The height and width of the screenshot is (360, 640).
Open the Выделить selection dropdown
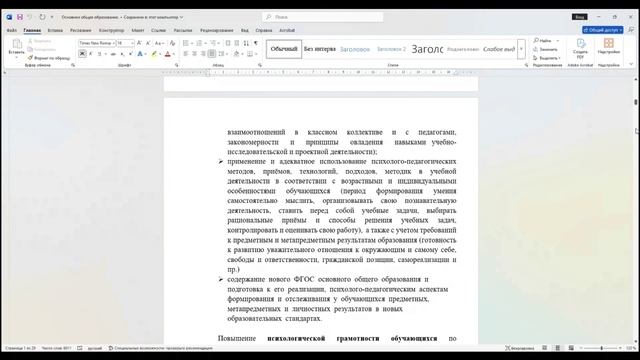tap(547, 58)
